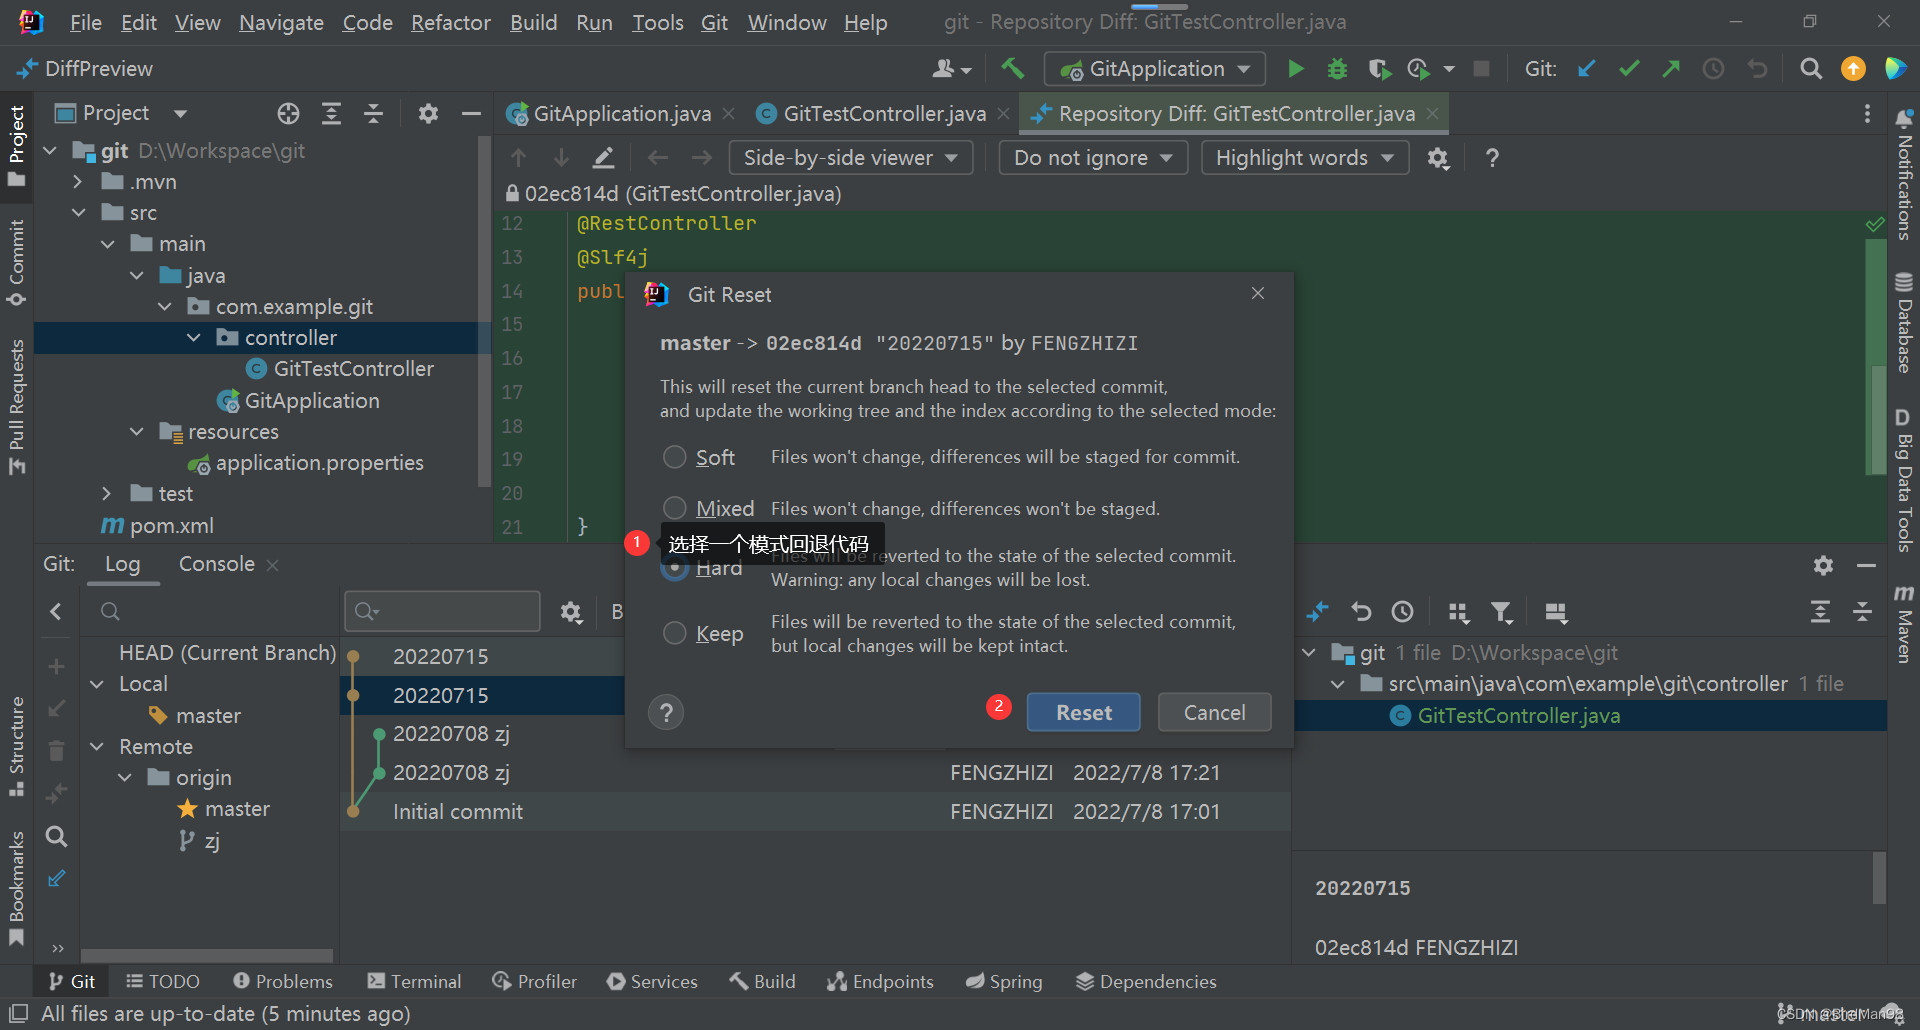Click the Group By icon in changes toolbar

coord(1459,612)
